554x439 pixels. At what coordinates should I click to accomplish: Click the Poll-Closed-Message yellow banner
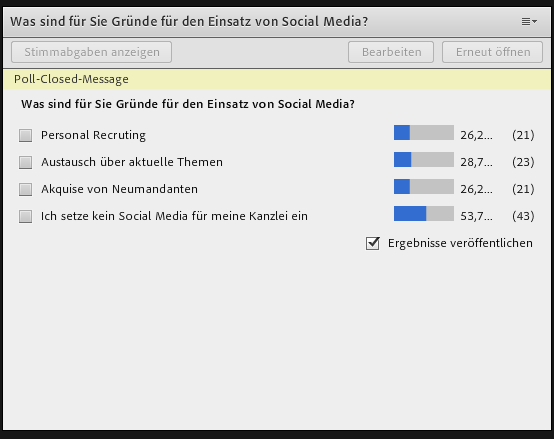tap(277, 79)
